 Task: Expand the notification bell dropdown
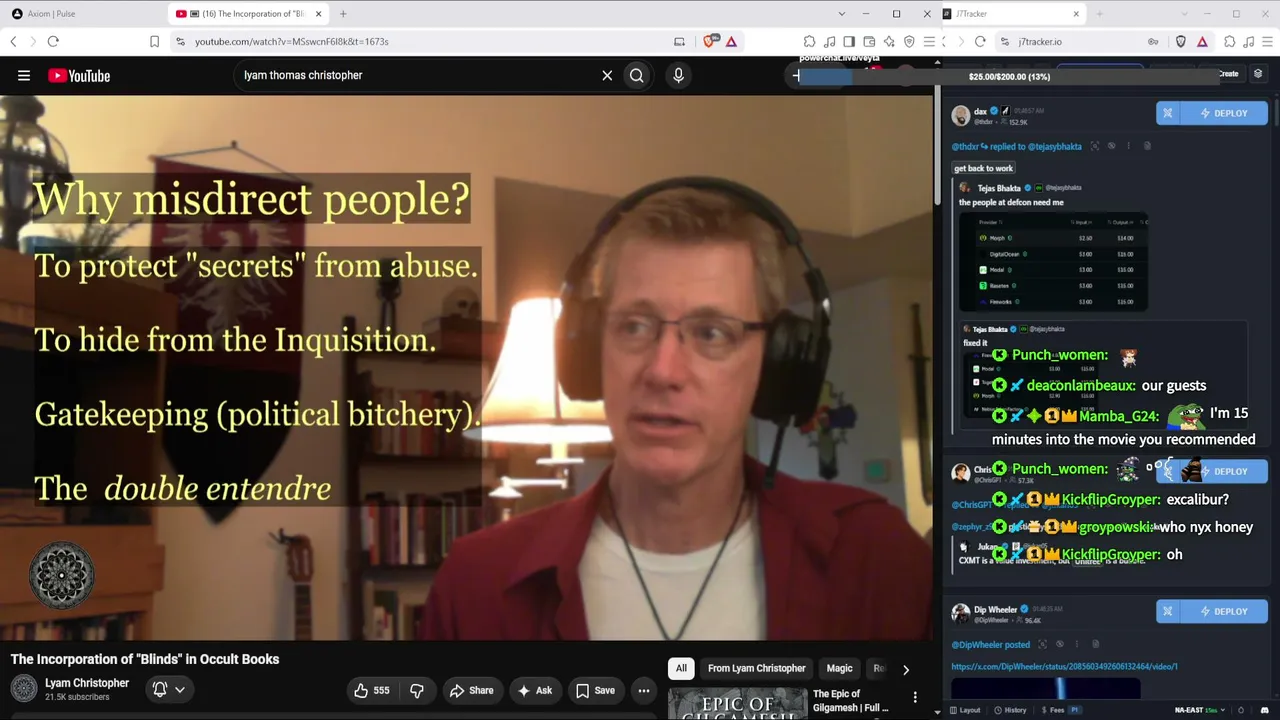point(168,689)
